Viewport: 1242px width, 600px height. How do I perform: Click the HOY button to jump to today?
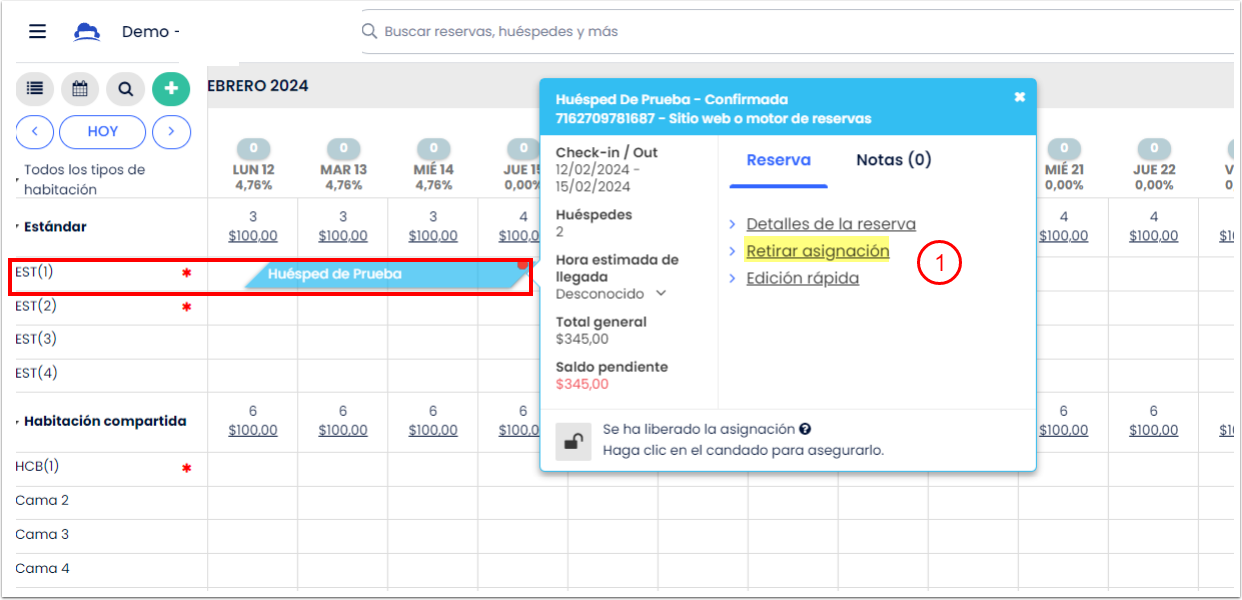pyautogui.click(x=103, y=131)
